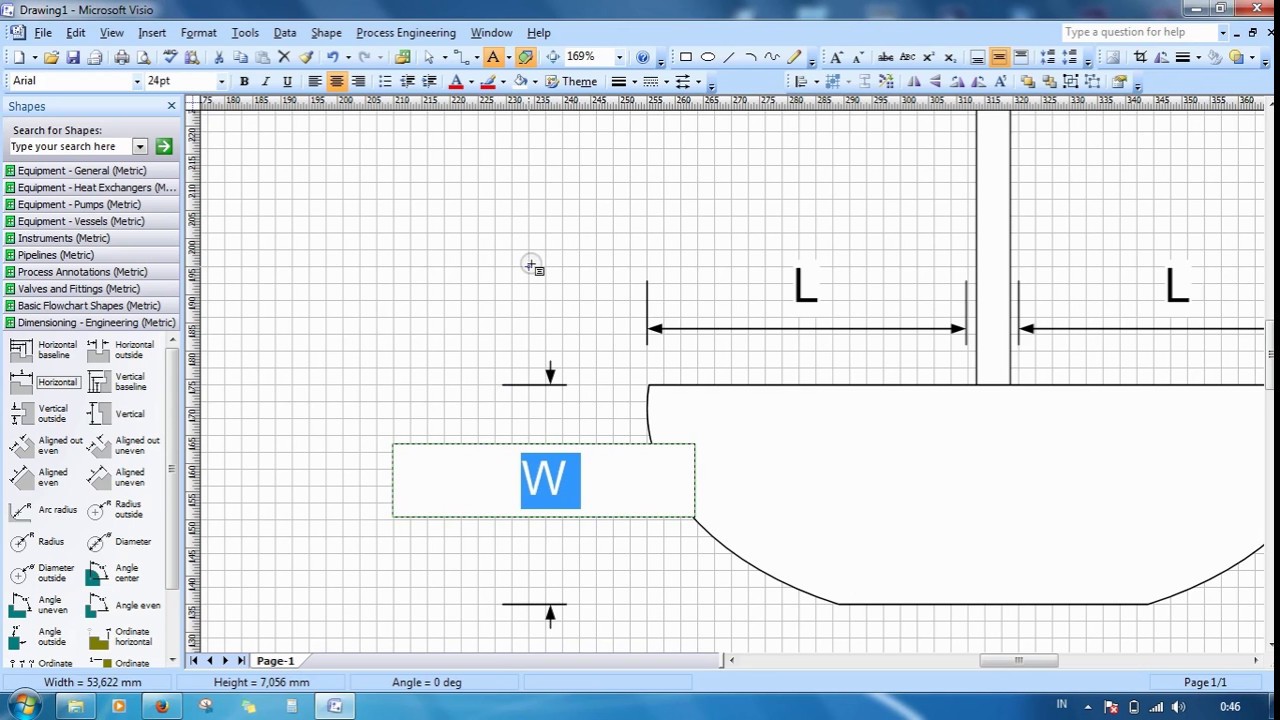The height and width of the screenshot is (720, 1280).
Task: Open the 169% zoom level dropdown
Action: click(619, 57)
